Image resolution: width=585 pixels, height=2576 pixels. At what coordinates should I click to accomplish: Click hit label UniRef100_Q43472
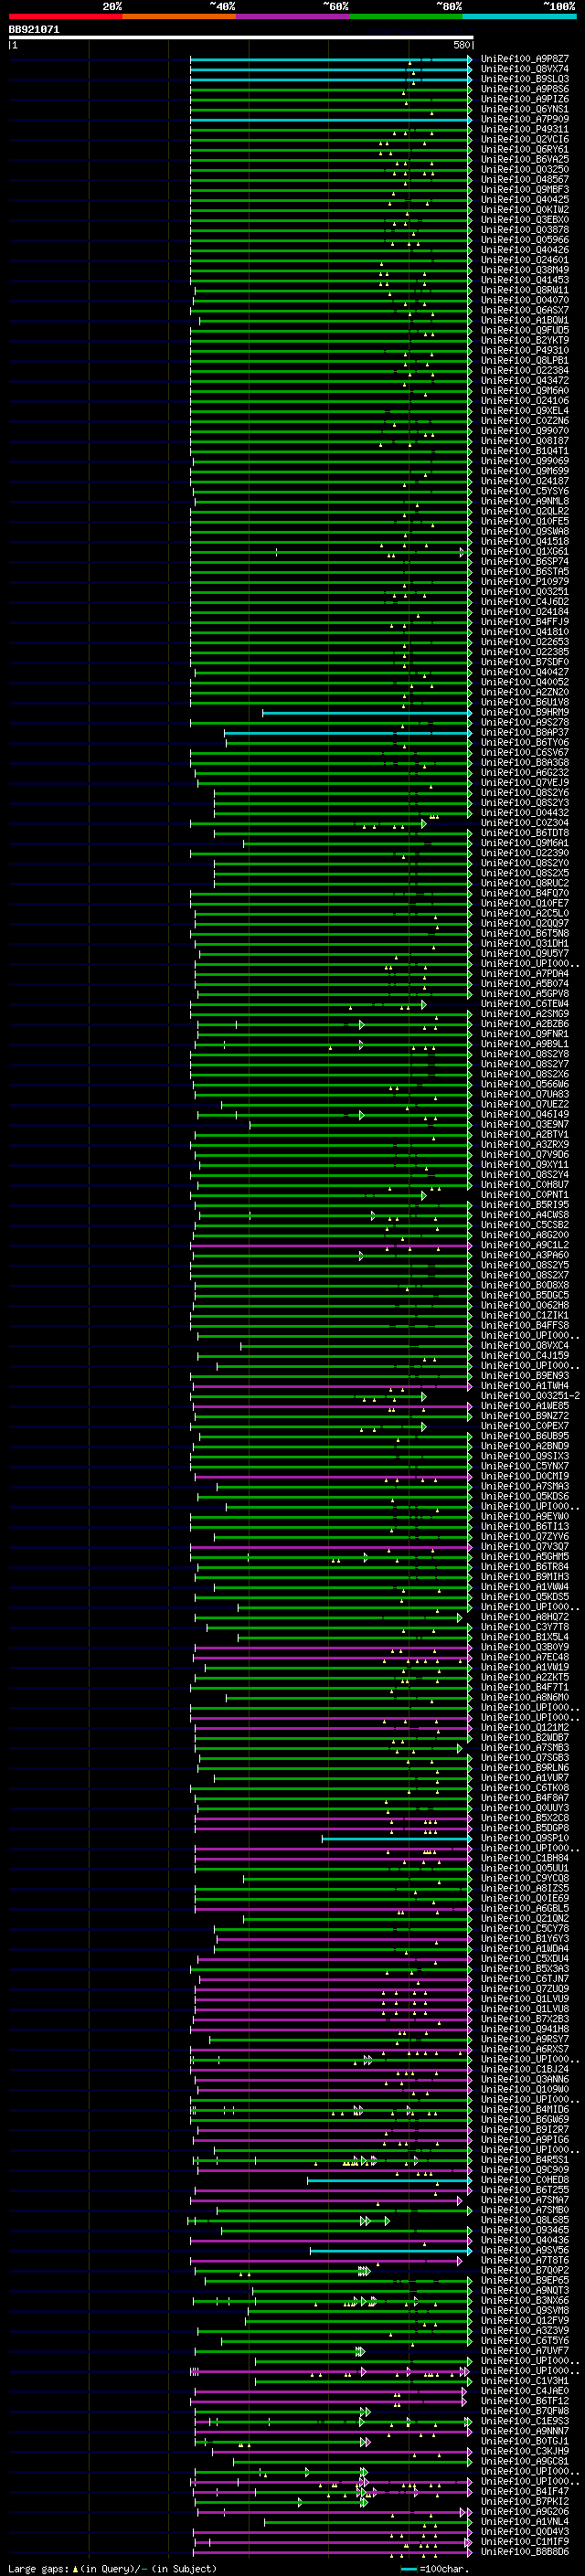524,380
